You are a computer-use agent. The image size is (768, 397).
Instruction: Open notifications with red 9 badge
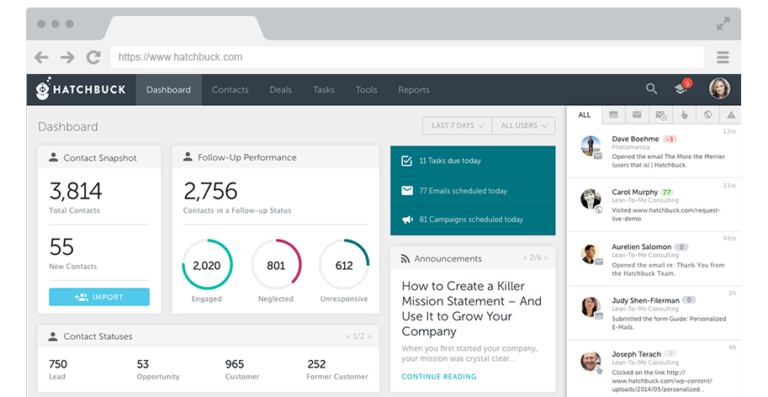(x=683, y=87)
